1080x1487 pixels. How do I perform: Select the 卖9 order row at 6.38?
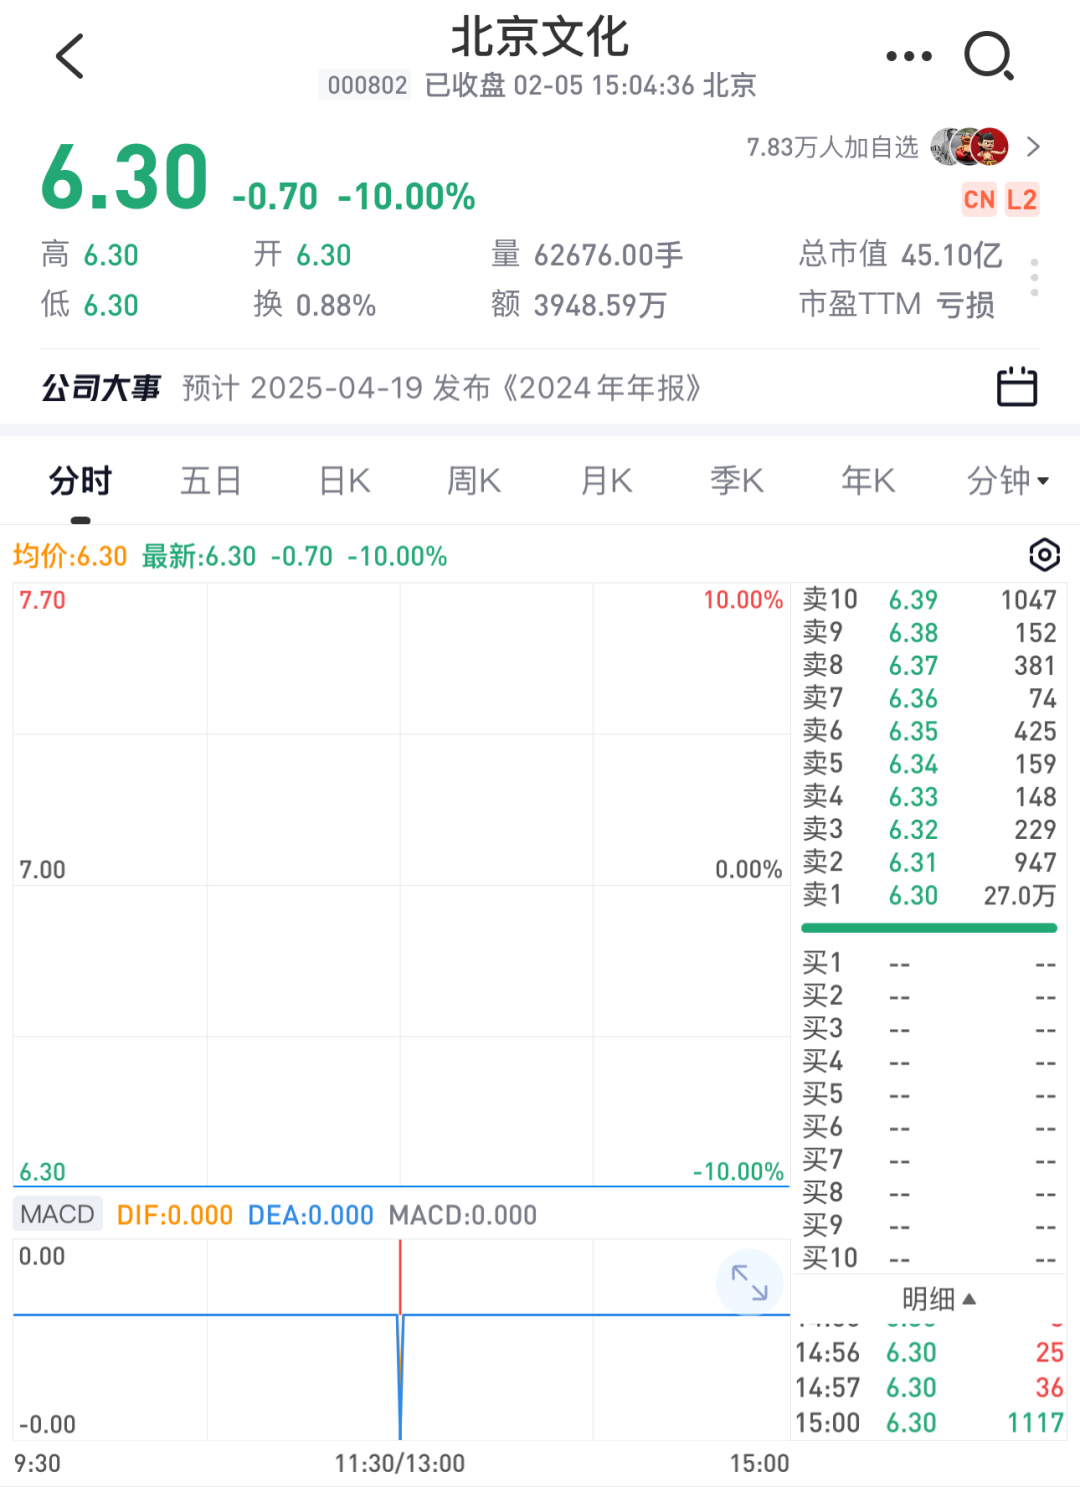click(x=929, y=632)
